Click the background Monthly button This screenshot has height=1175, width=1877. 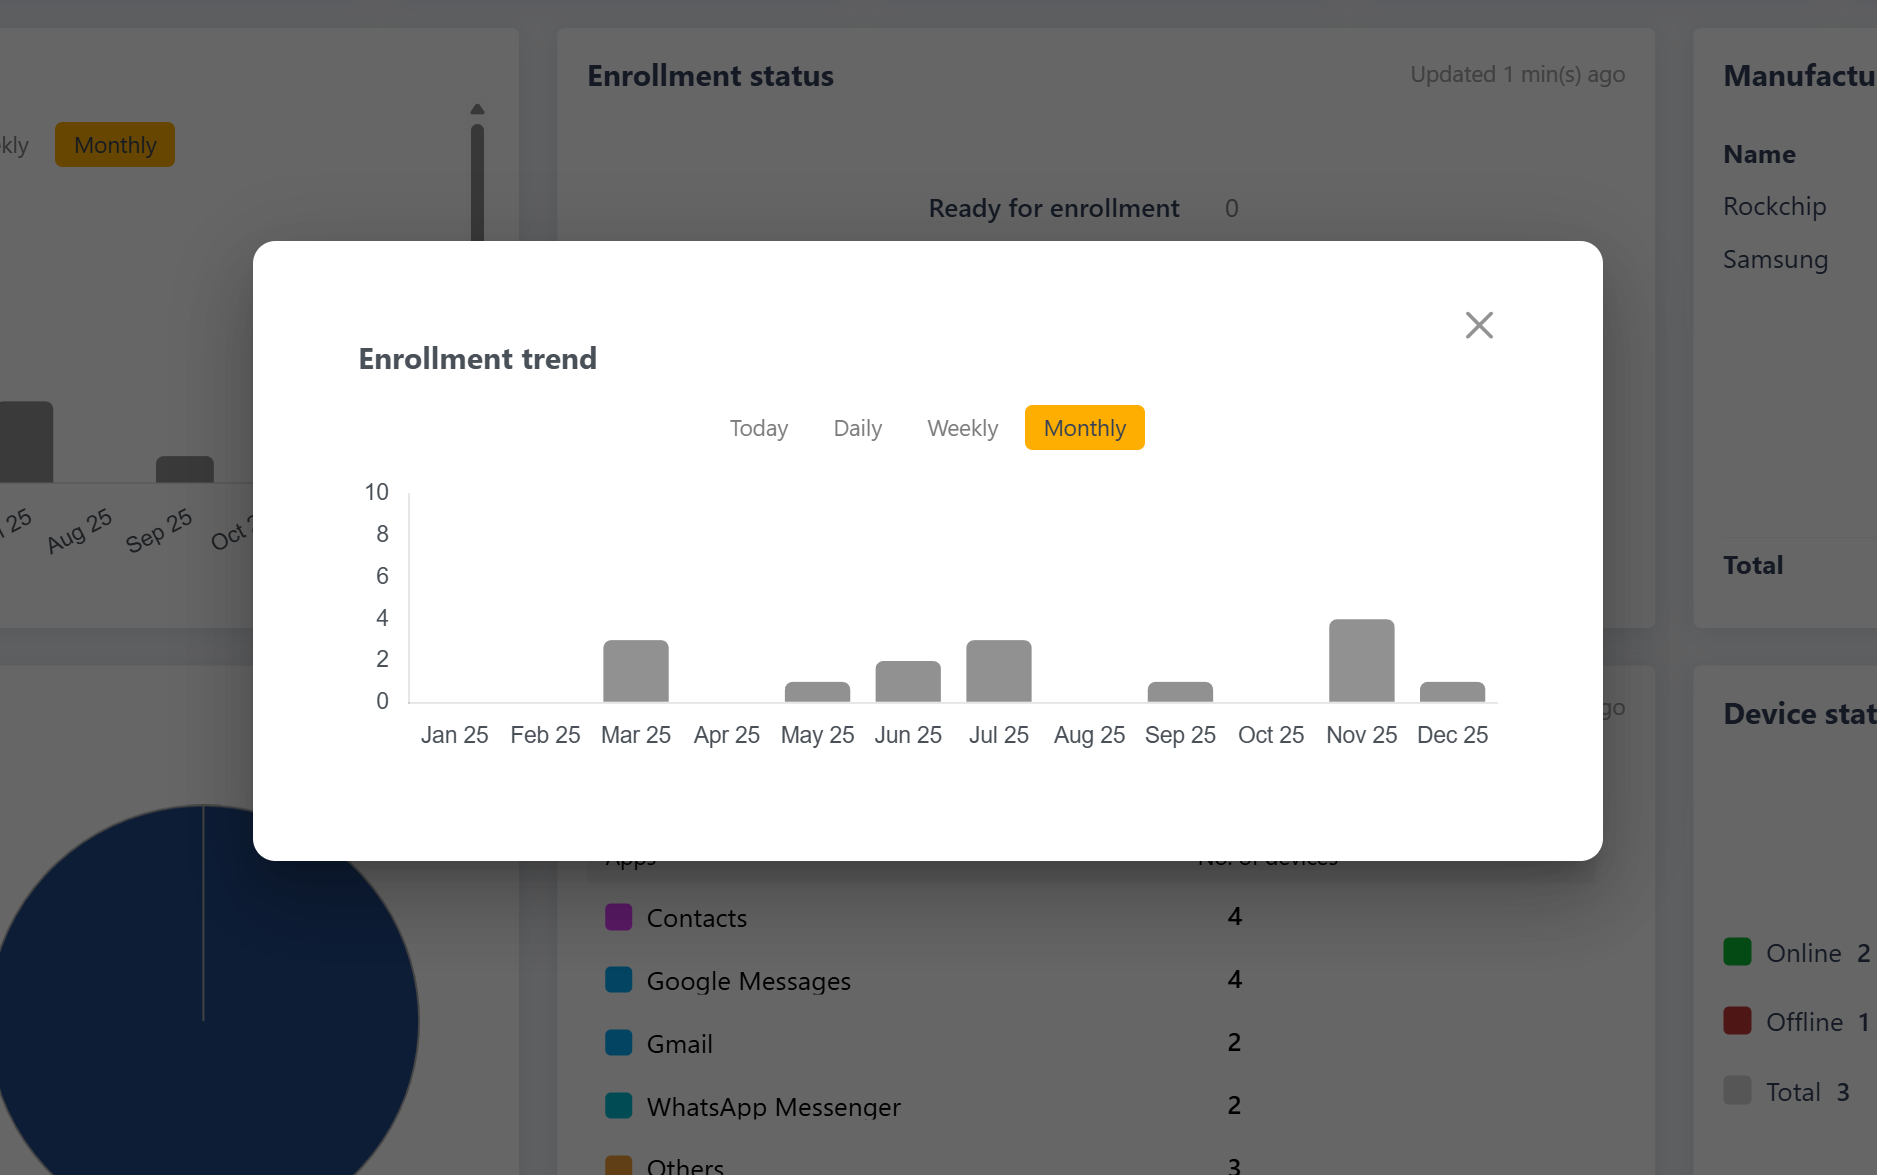click(x=115, y=145)
